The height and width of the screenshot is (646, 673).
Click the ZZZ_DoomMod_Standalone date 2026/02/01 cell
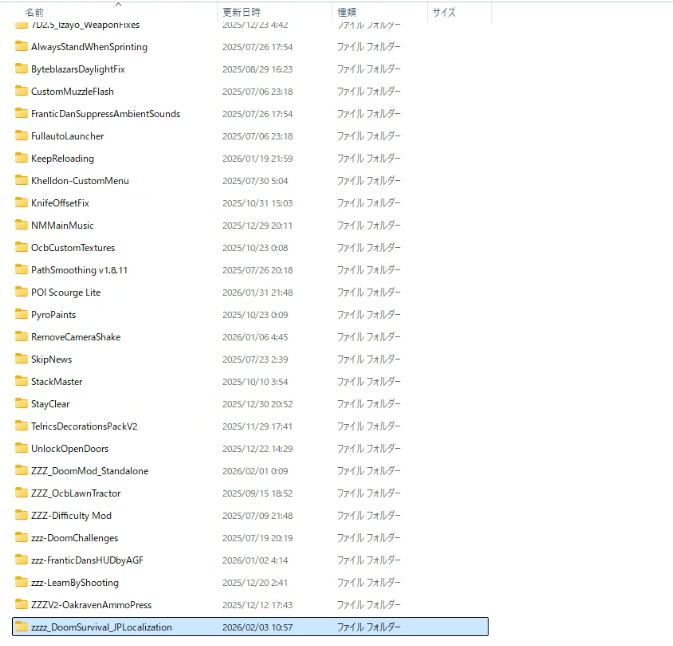coord(256,471)
